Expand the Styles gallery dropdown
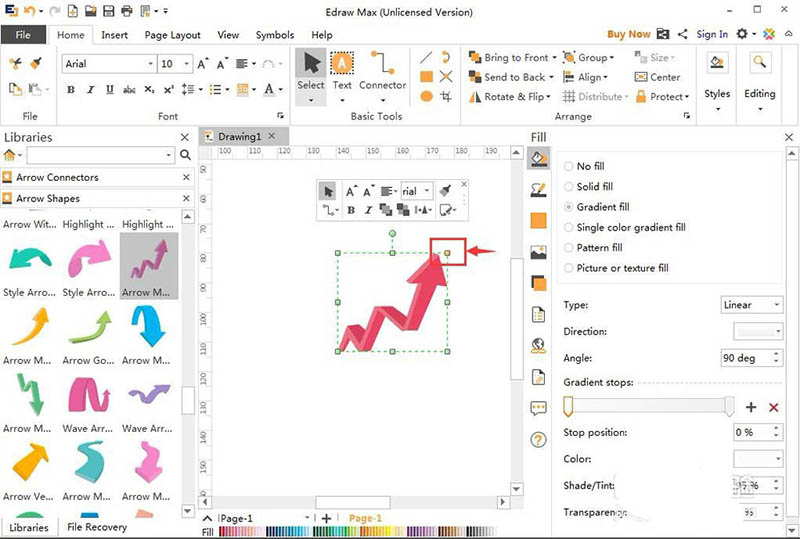 coord(717,109)
